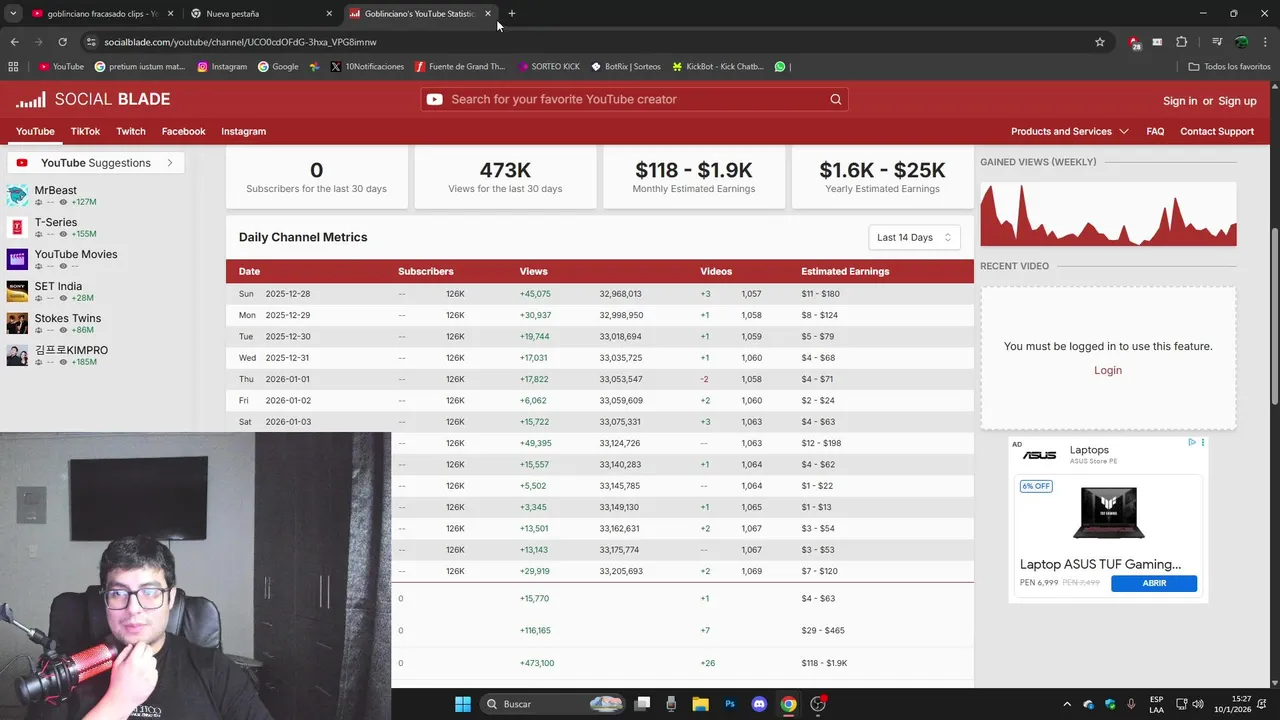Bookmark this page with the star icon

click(1100, 42)
